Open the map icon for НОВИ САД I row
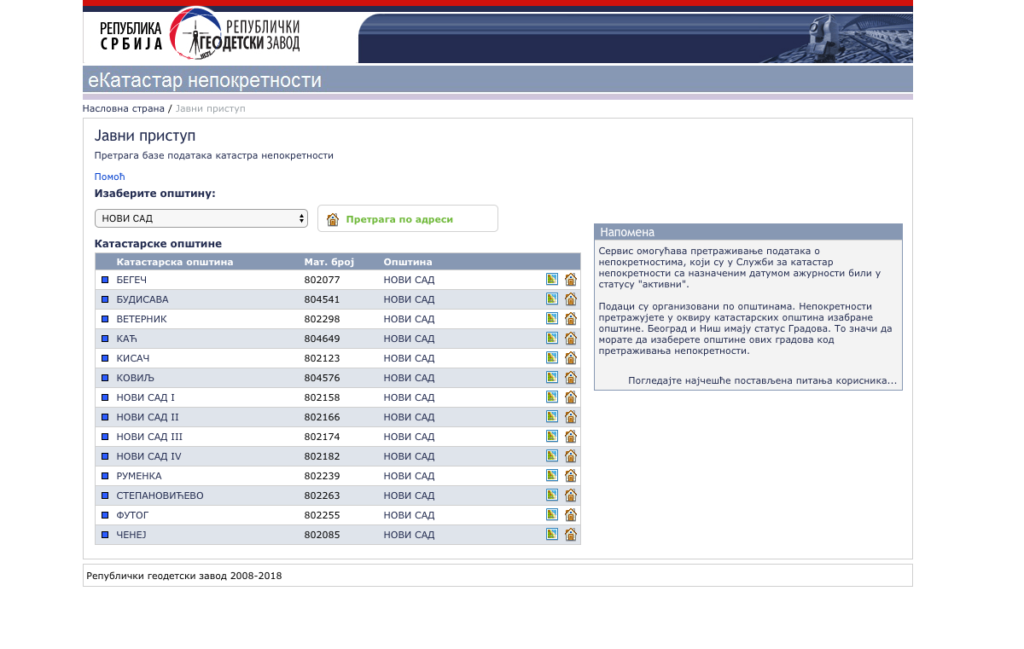Image resolution: width=1024 pixels, height=649 pixels. click(x=552, y=397)
